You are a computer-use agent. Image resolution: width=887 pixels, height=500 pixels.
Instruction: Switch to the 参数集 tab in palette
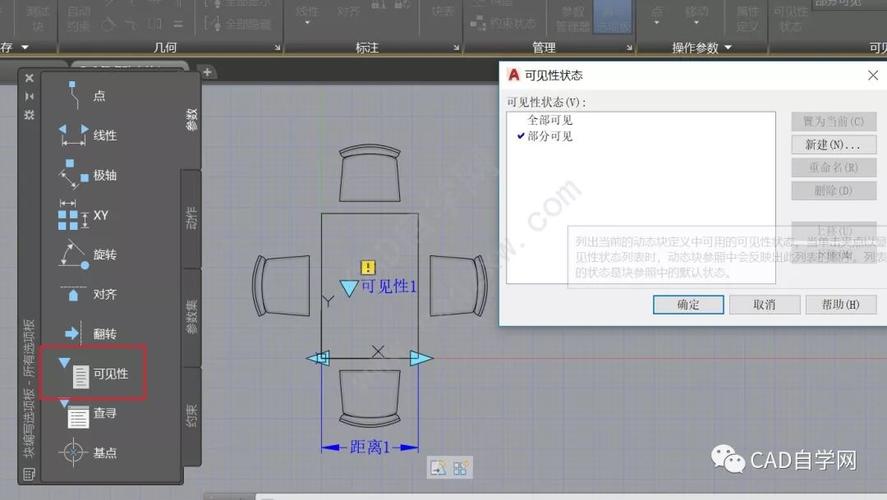pyautogui.click(x=192, y=316)
